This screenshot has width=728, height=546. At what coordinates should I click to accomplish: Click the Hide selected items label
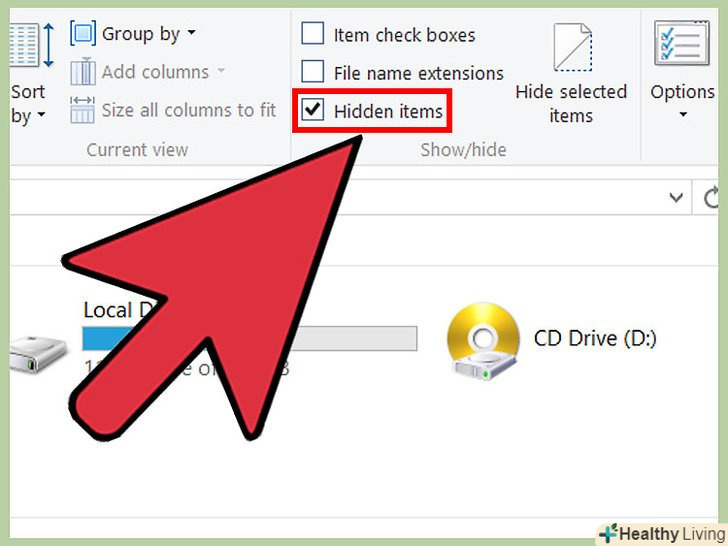click(x=571, y=104)
